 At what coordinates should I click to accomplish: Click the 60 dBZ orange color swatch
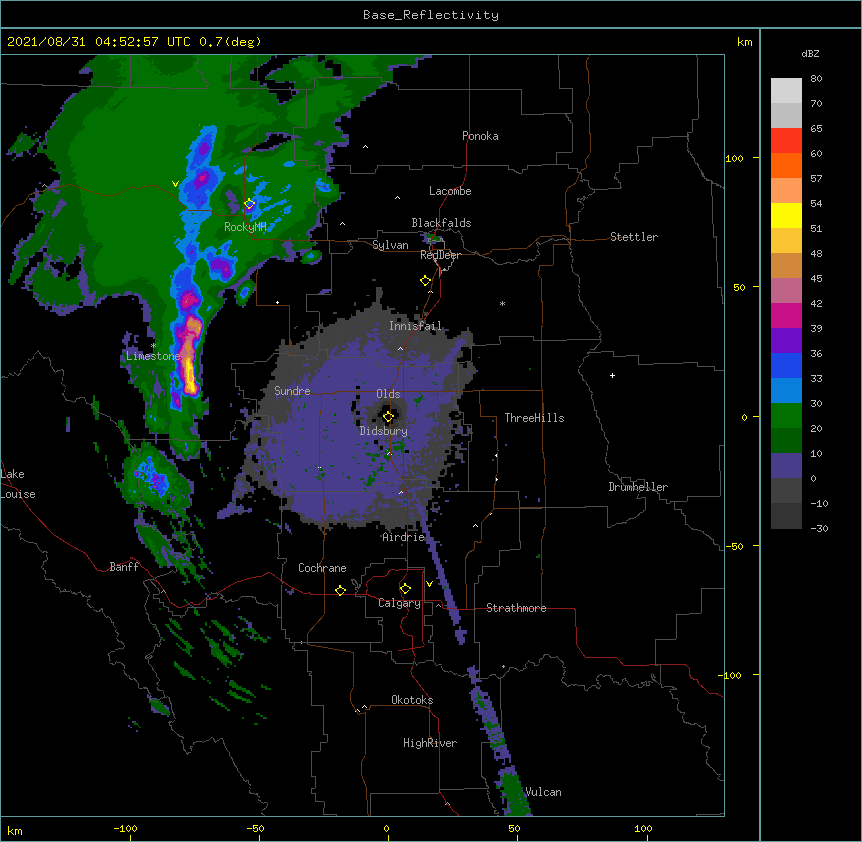(786, 165)
